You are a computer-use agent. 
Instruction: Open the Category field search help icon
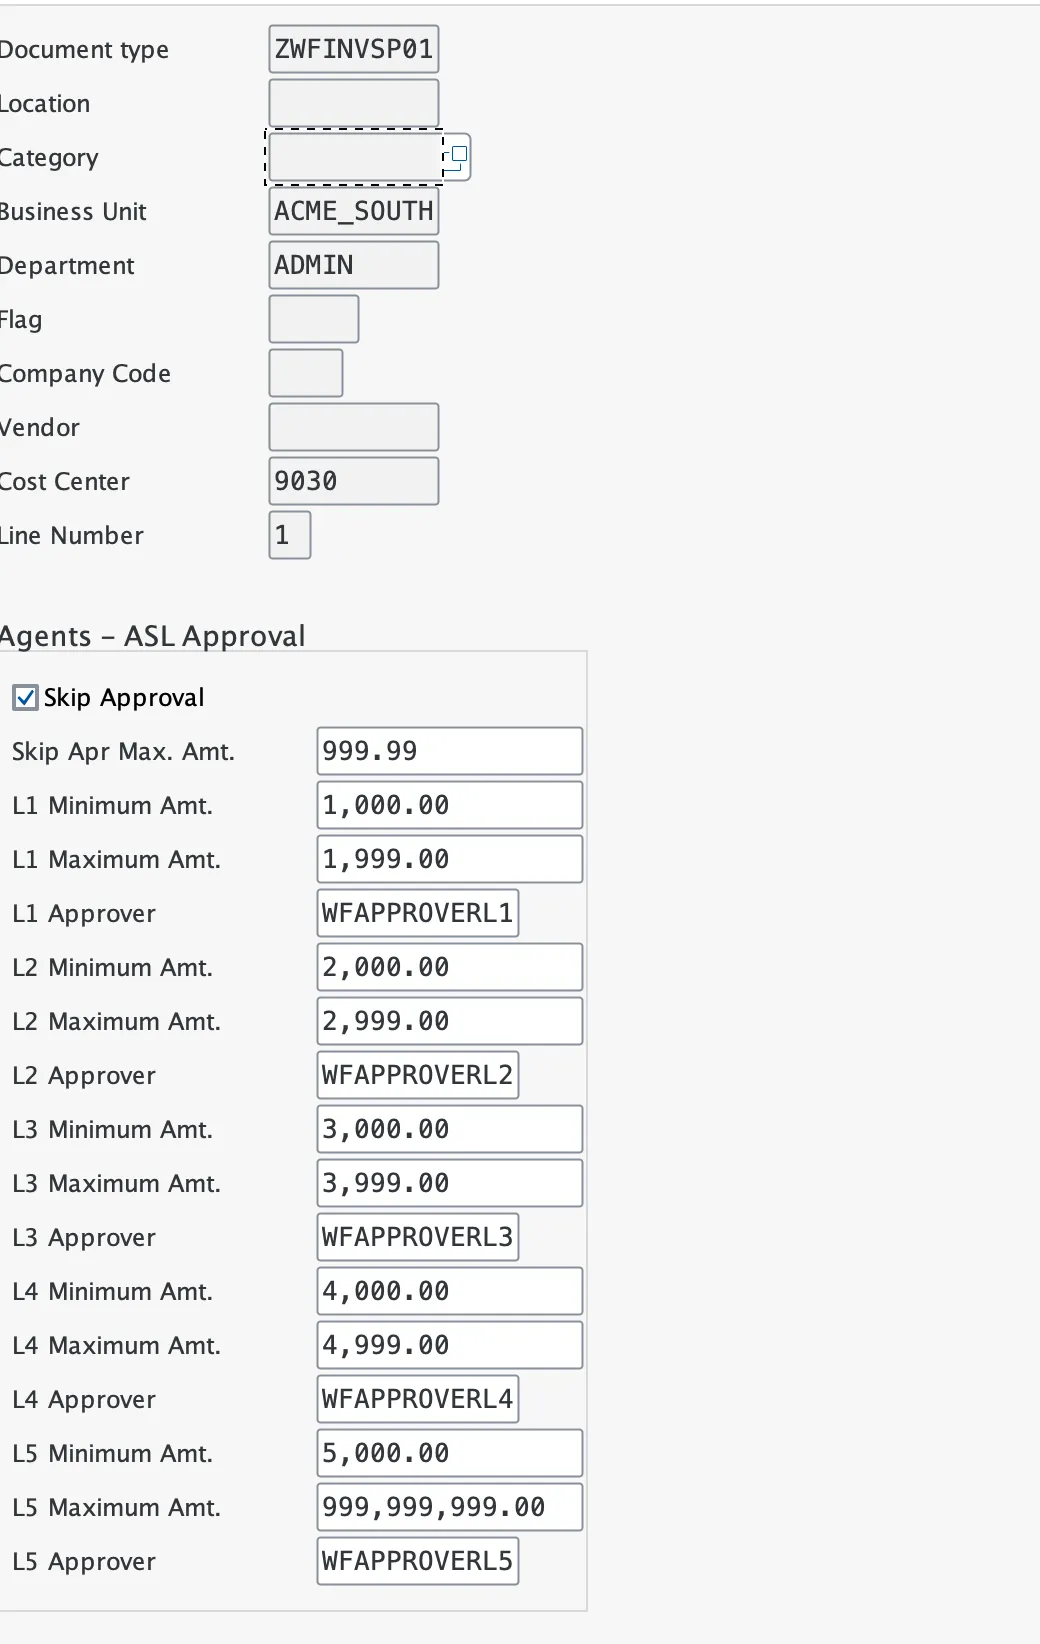pyautogui.click(x=458, y=157)
